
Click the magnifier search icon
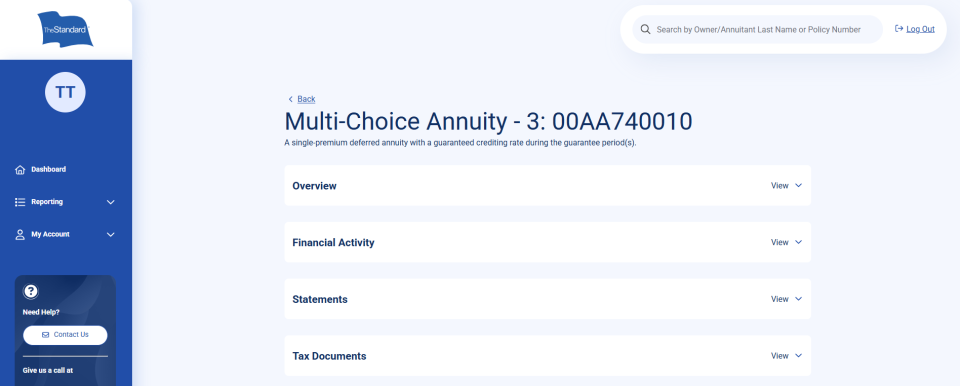[645, 29]
